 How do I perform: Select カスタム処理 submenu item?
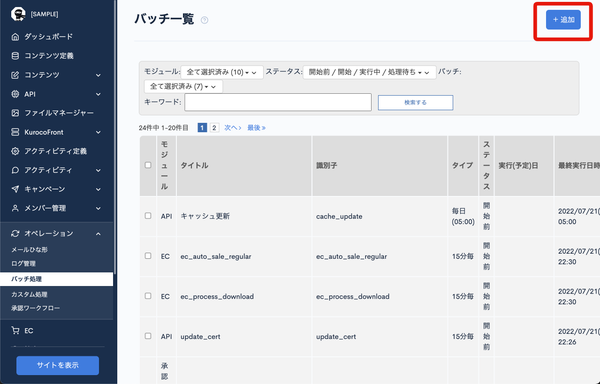click(x=29, y=295)
